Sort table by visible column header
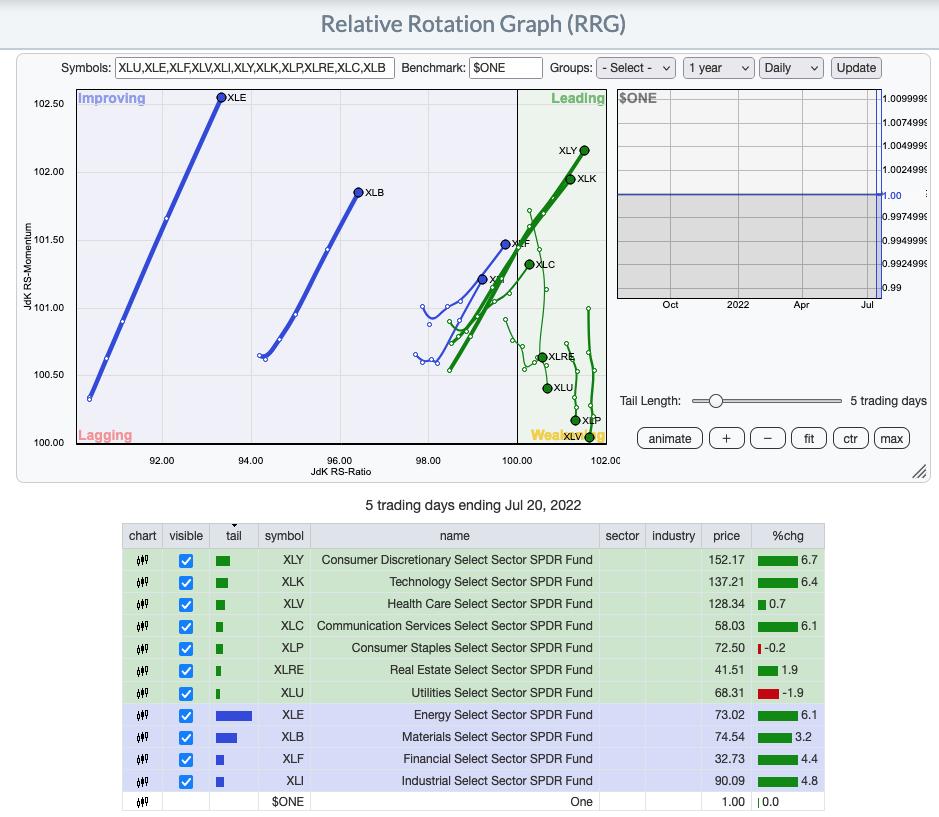 click(186, 535)
